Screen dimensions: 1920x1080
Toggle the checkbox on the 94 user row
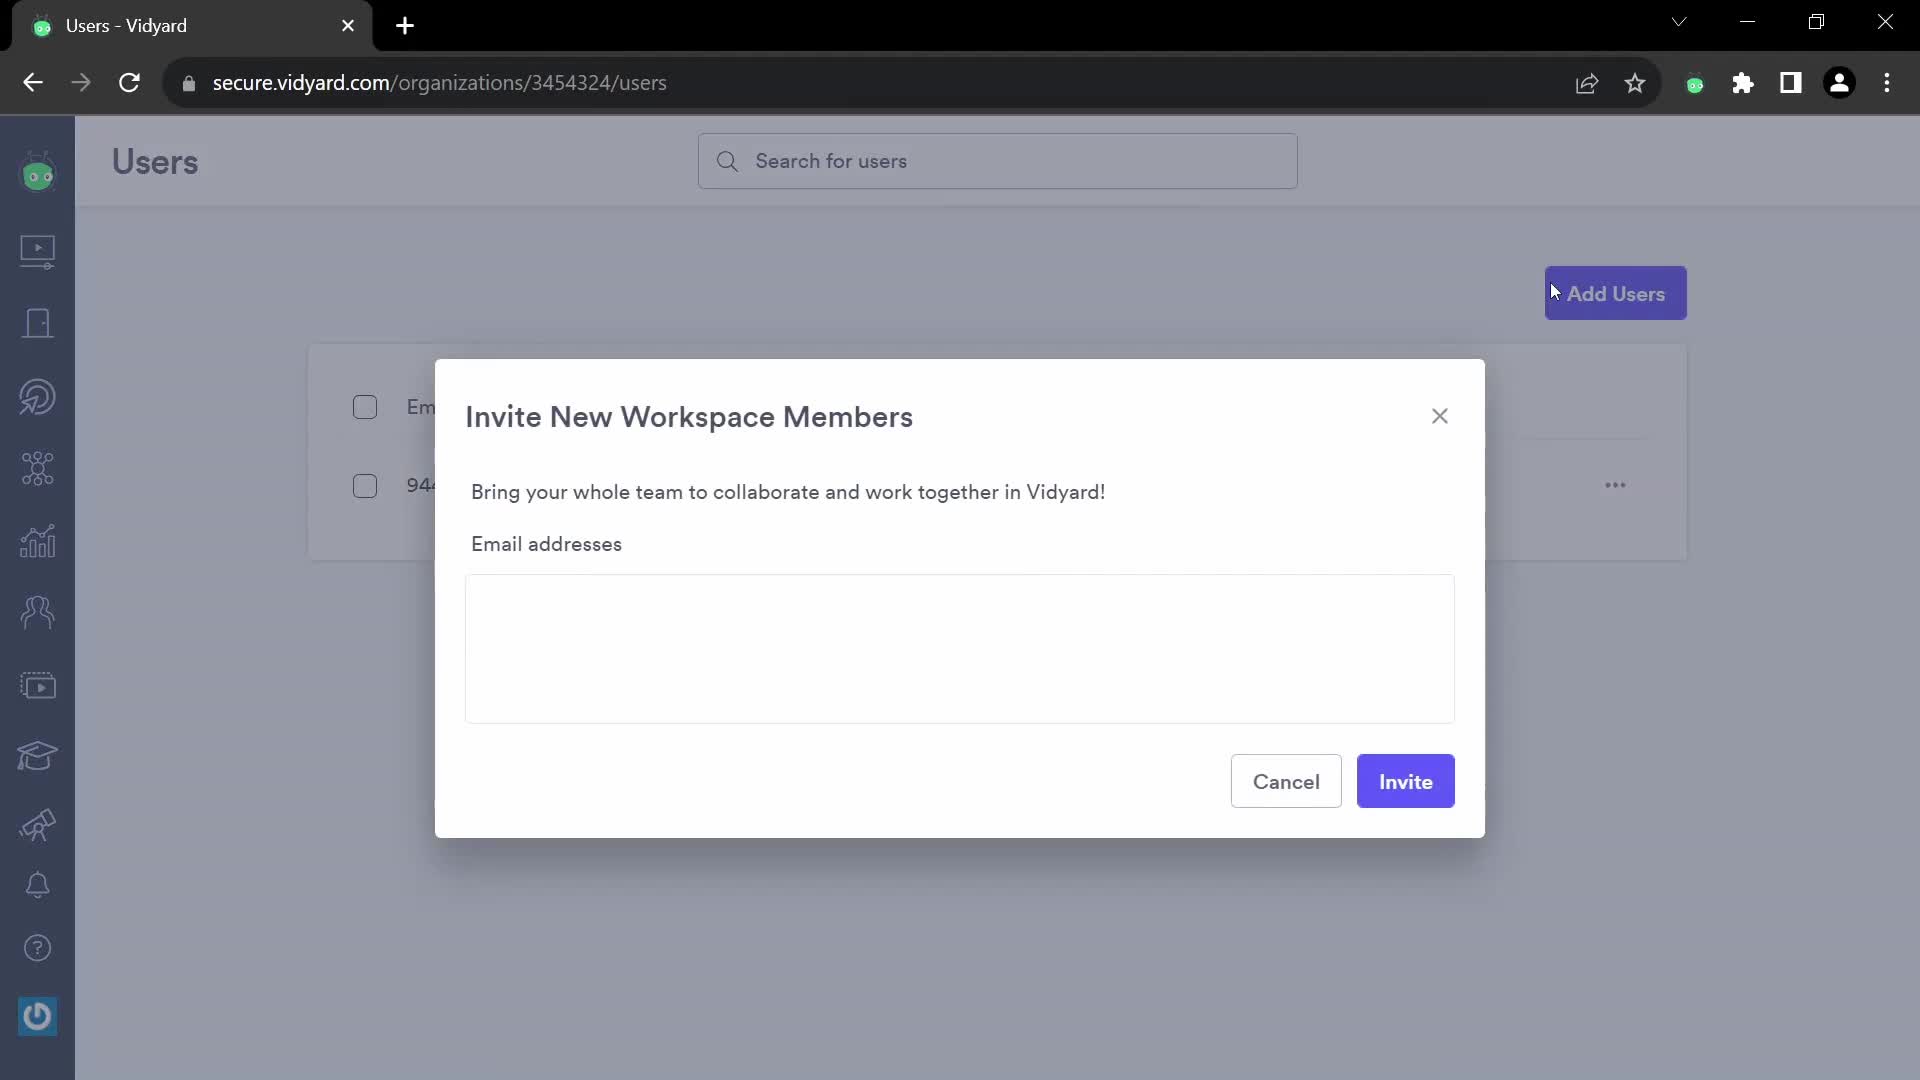[365, 486]
